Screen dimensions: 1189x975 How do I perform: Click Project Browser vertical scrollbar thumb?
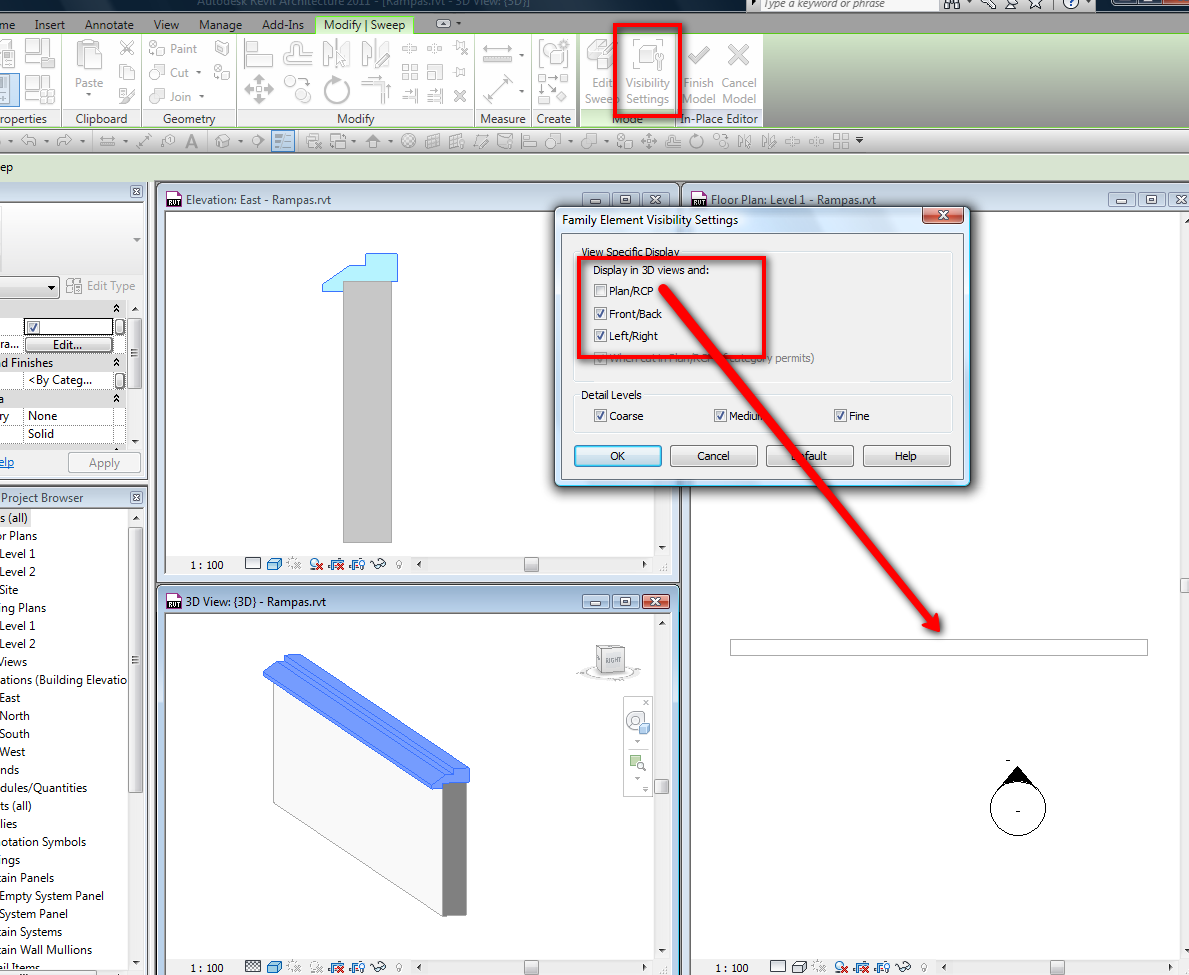136,660
